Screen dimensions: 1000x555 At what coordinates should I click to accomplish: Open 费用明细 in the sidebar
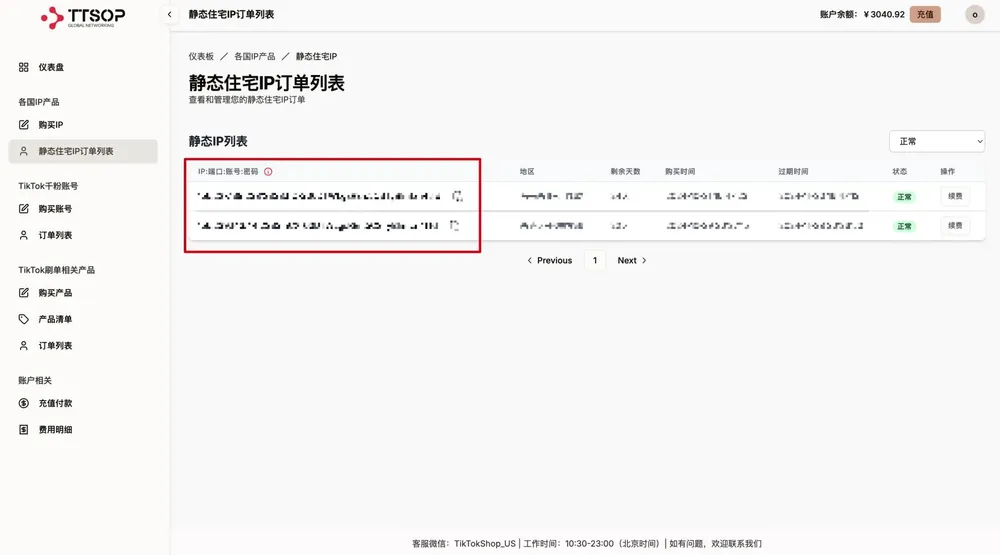point(55,429)
